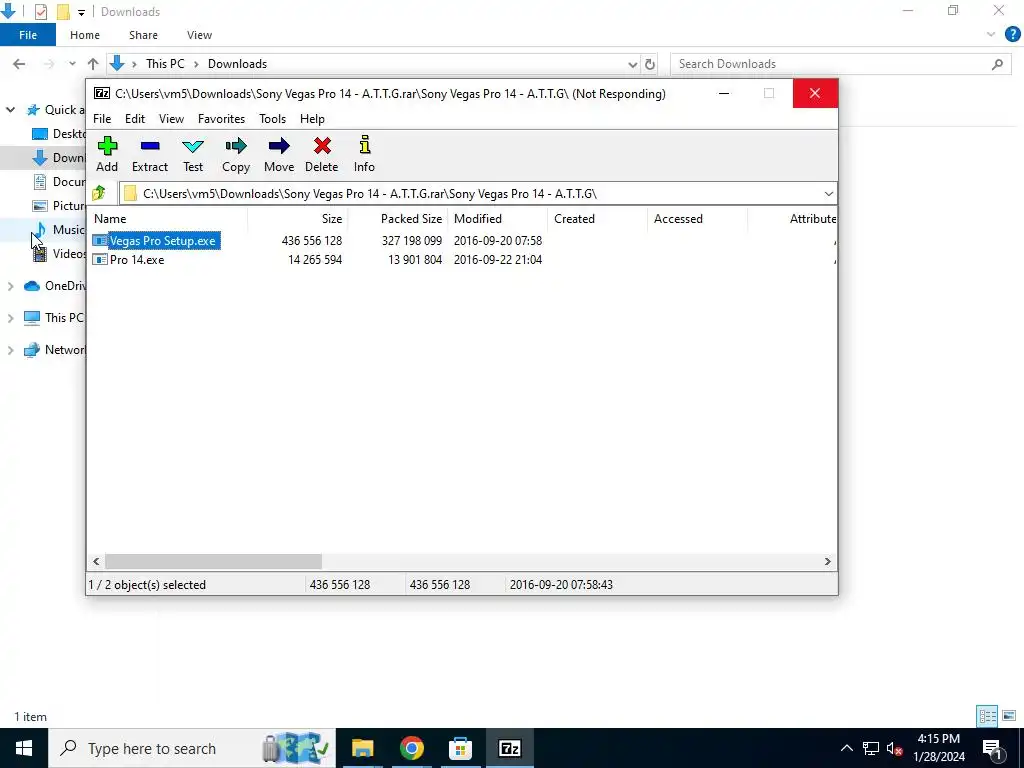
Task: Open the 7-Zip Edit menu
Action: click(x=135, y=119)
